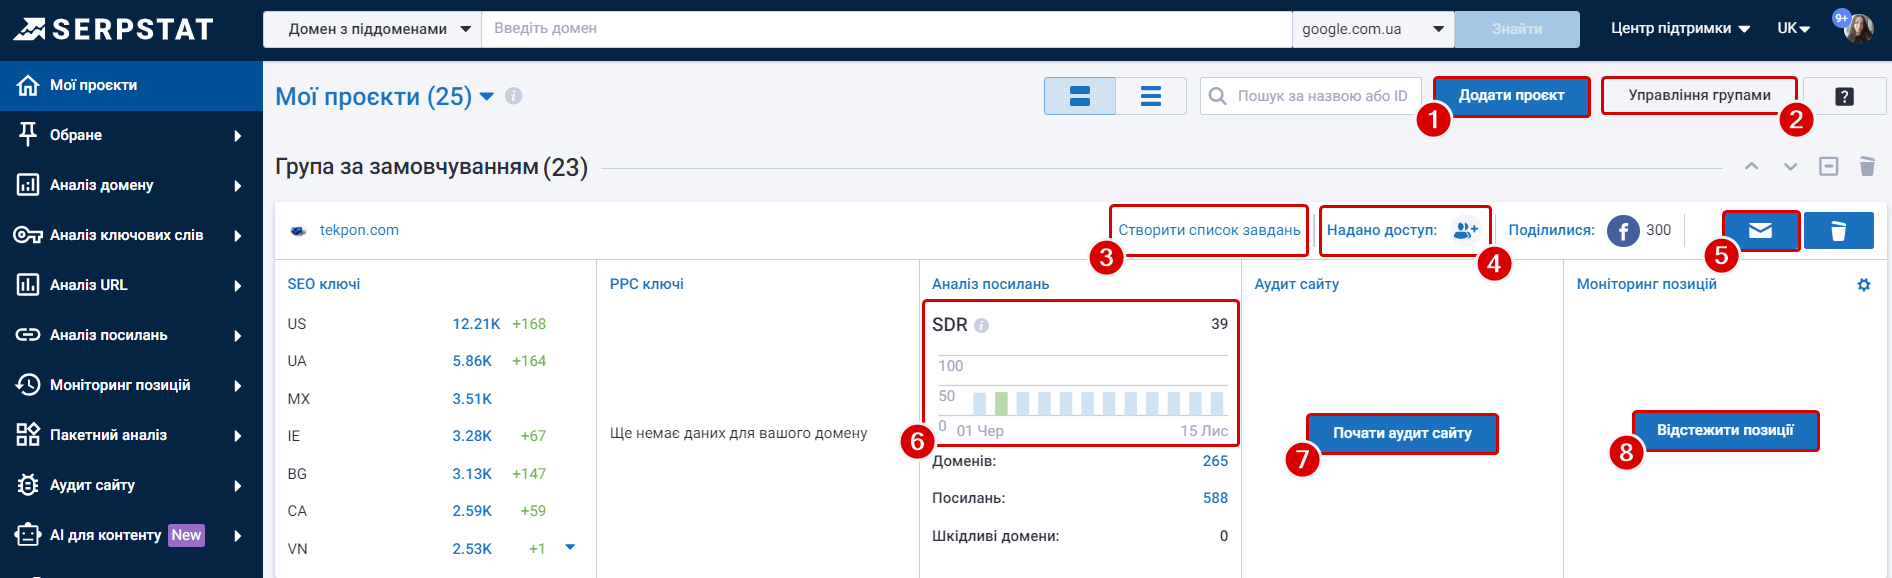
Task: Click the add user access icon
Action: click(x=1465, y=230)
